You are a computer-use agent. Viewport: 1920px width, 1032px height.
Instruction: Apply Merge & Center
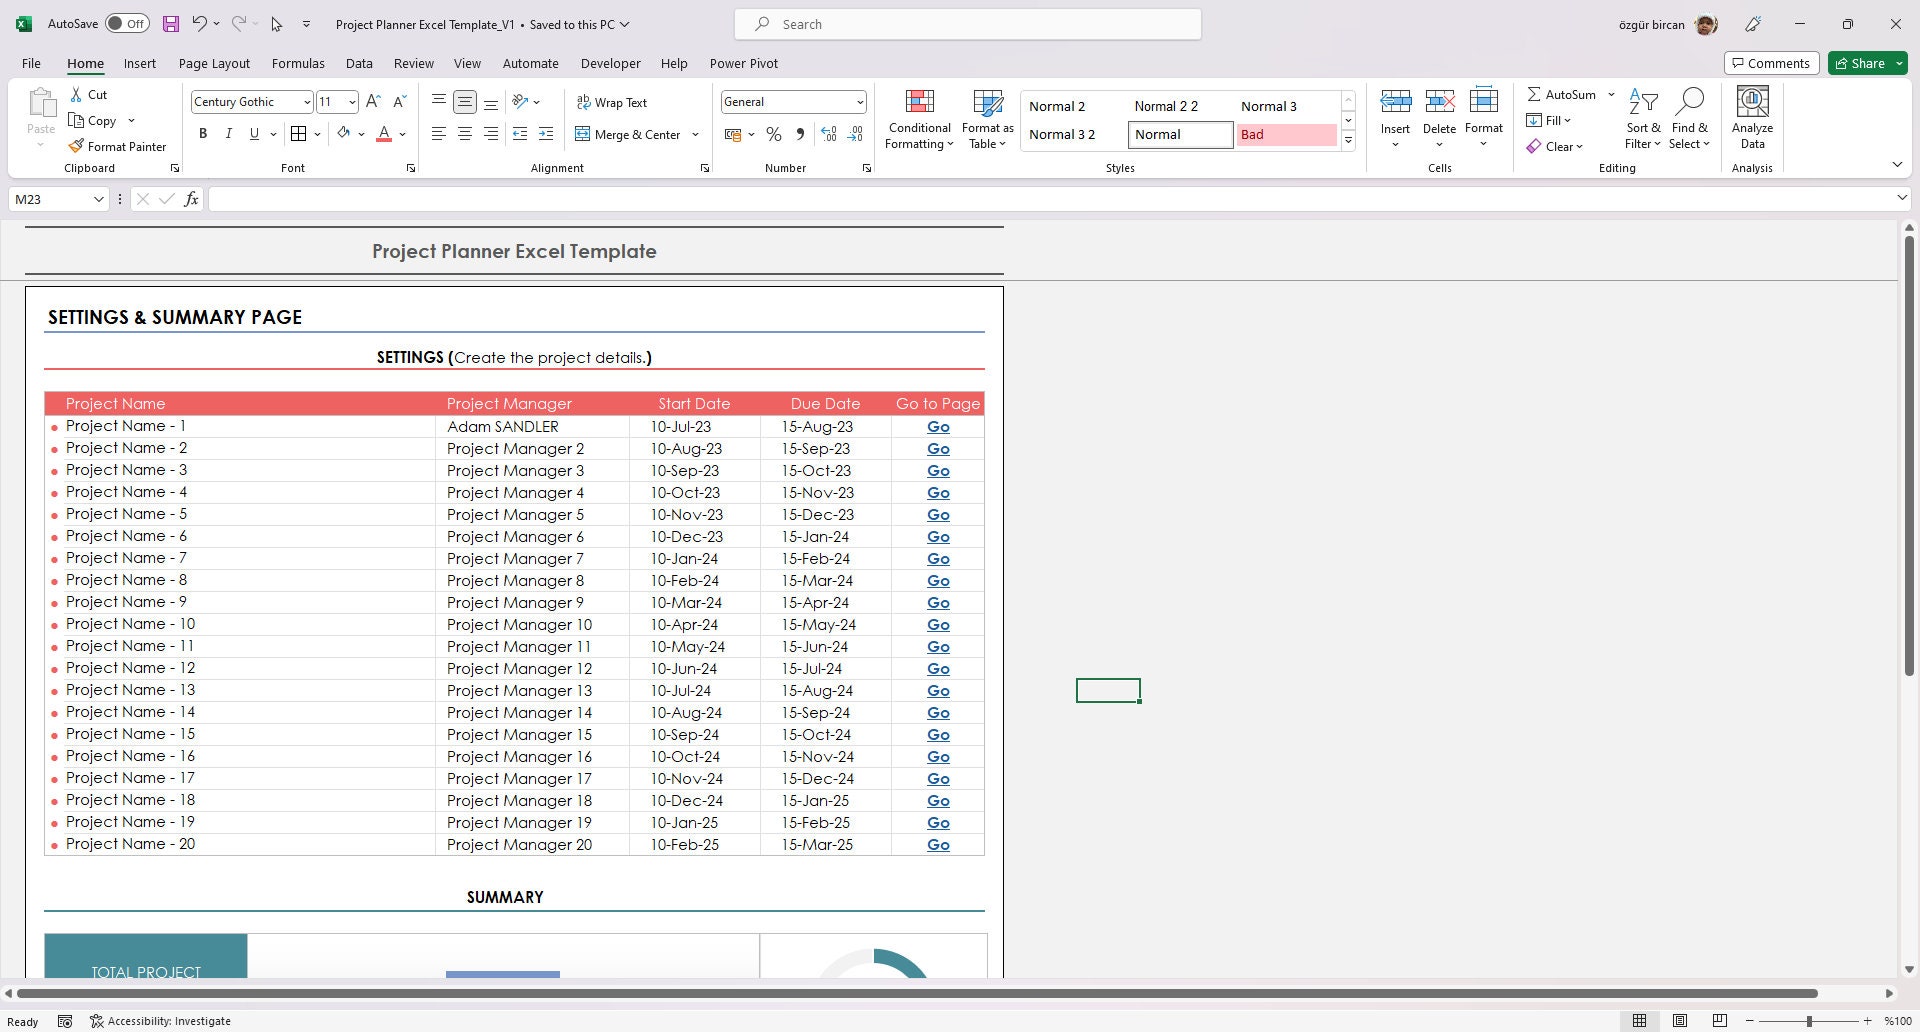(x=628, y=134)
